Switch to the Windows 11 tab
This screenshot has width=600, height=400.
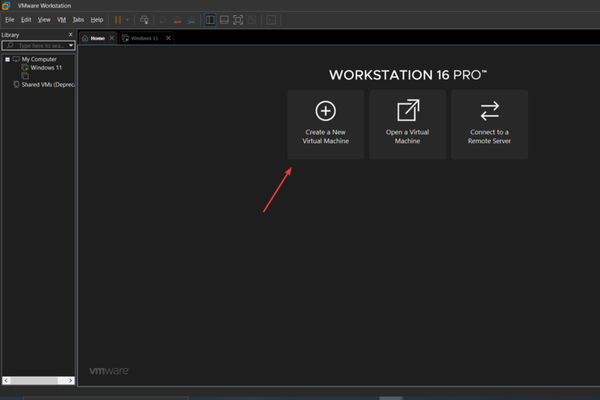pyautogui.click(x=145, y=38)
